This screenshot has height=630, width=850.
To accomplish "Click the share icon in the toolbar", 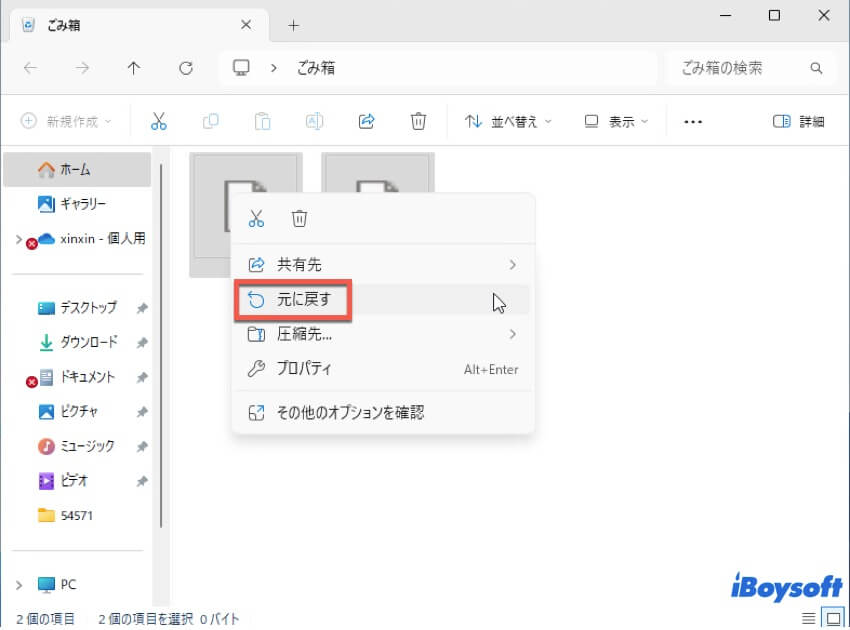I will [366, 121].
